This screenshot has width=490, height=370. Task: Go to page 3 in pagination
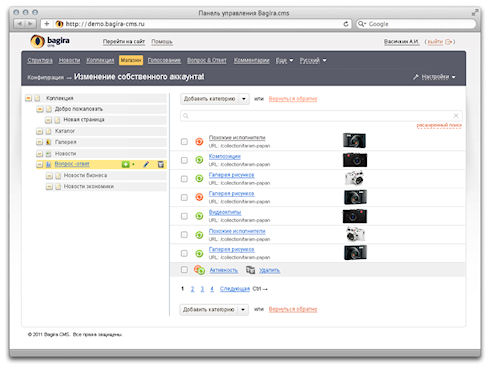click(x=202, y=289)
